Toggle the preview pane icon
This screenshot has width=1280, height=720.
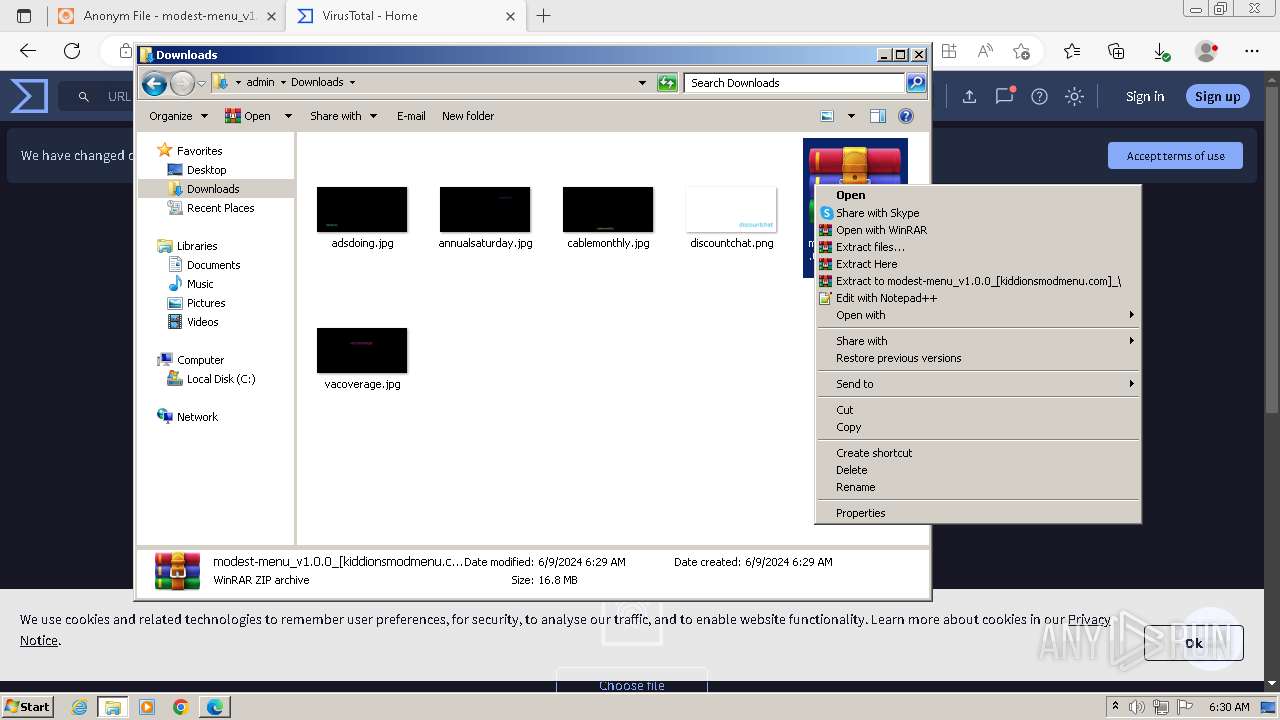(x=877, y=116)
